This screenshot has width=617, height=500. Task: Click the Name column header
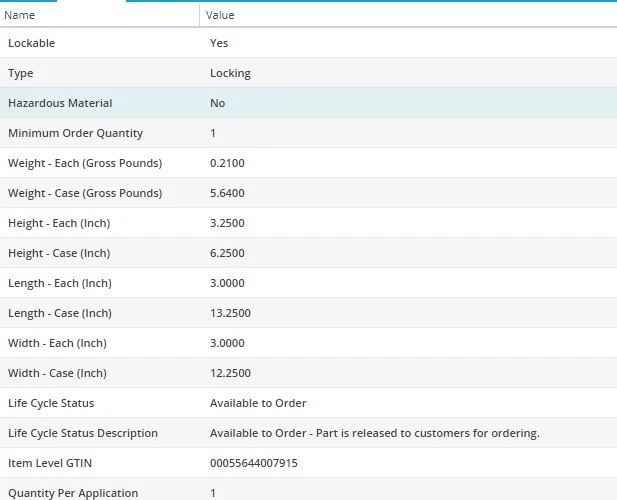(x=20, y=15)
